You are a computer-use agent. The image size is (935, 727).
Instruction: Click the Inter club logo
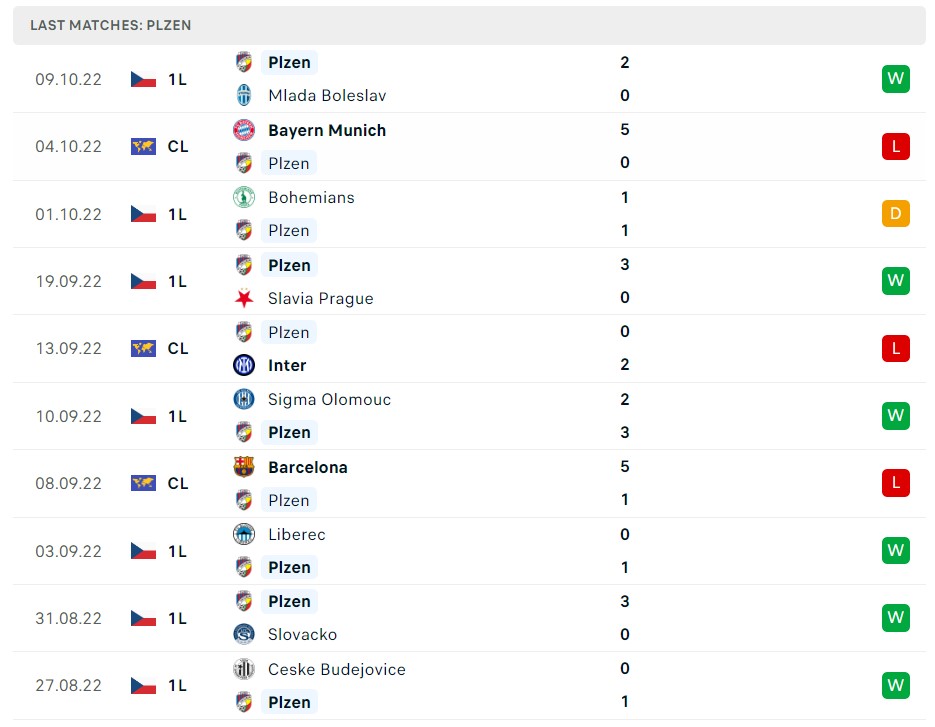tap(244, 365)
